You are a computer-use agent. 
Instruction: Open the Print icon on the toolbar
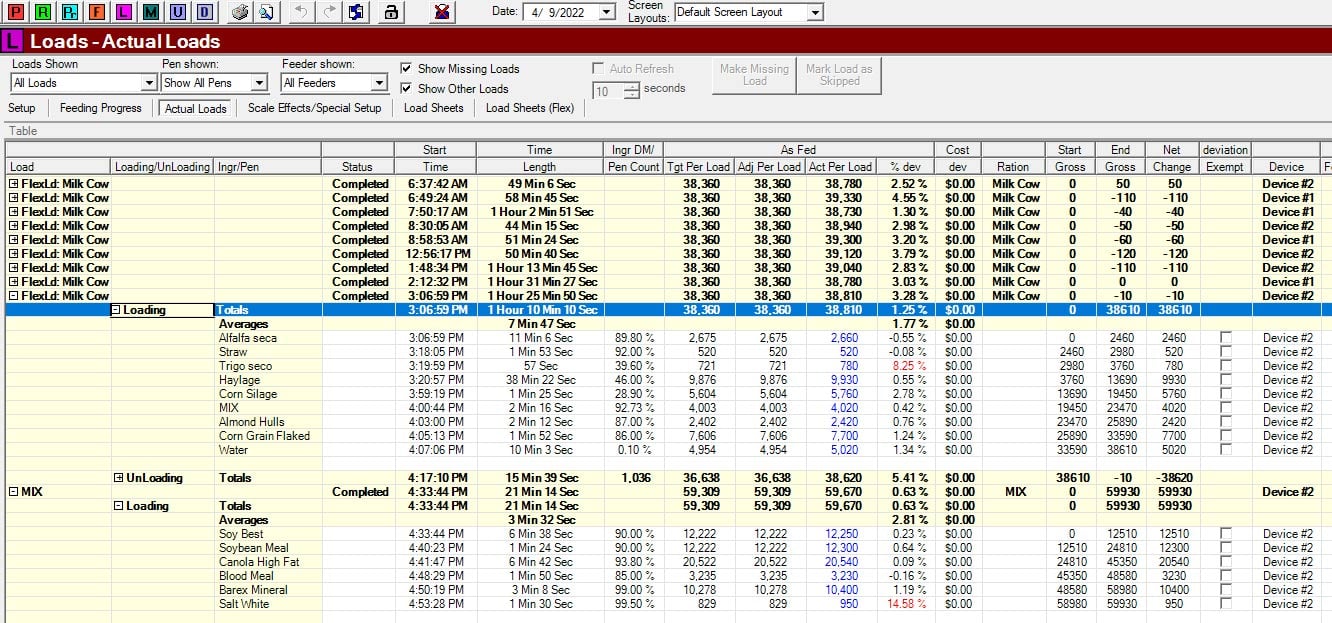point(242,13)
